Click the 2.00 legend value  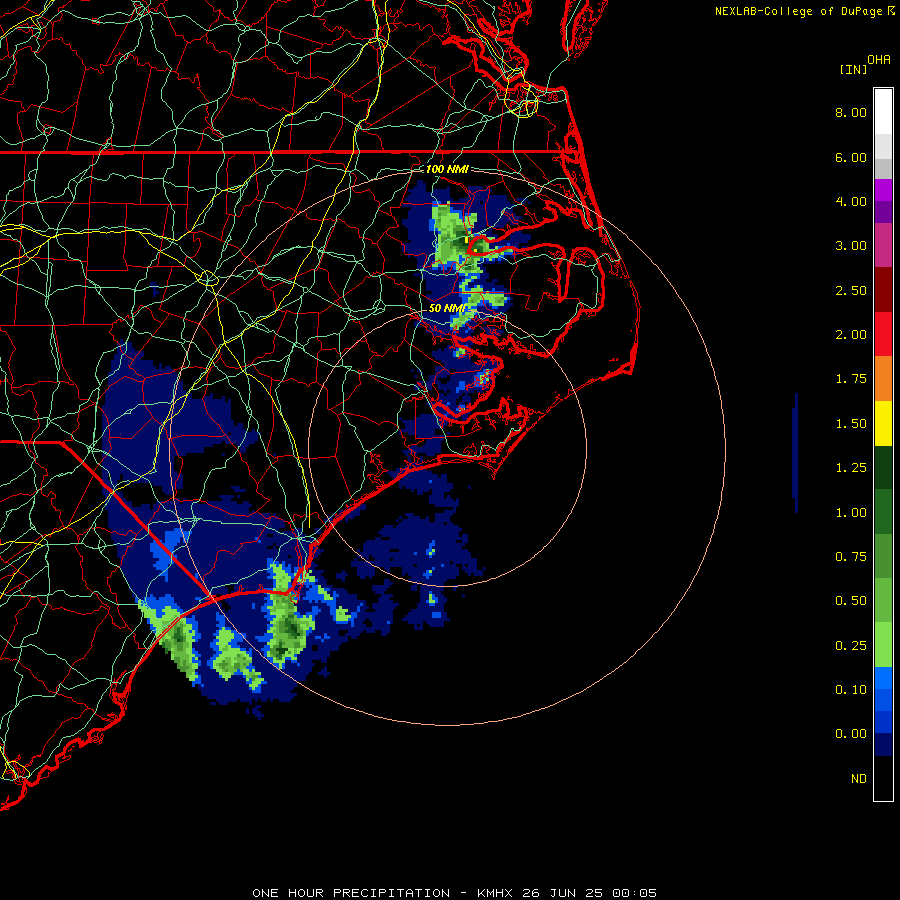click(x=851, y=335)
